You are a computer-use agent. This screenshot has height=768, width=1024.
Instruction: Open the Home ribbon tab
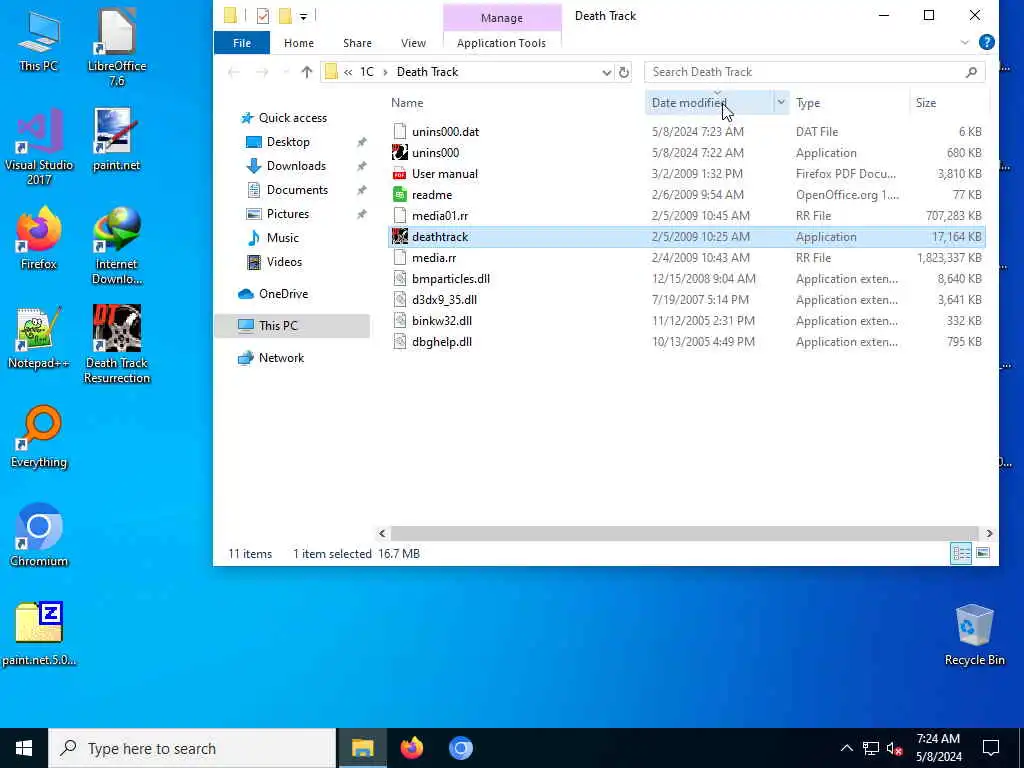click(298, 42)
